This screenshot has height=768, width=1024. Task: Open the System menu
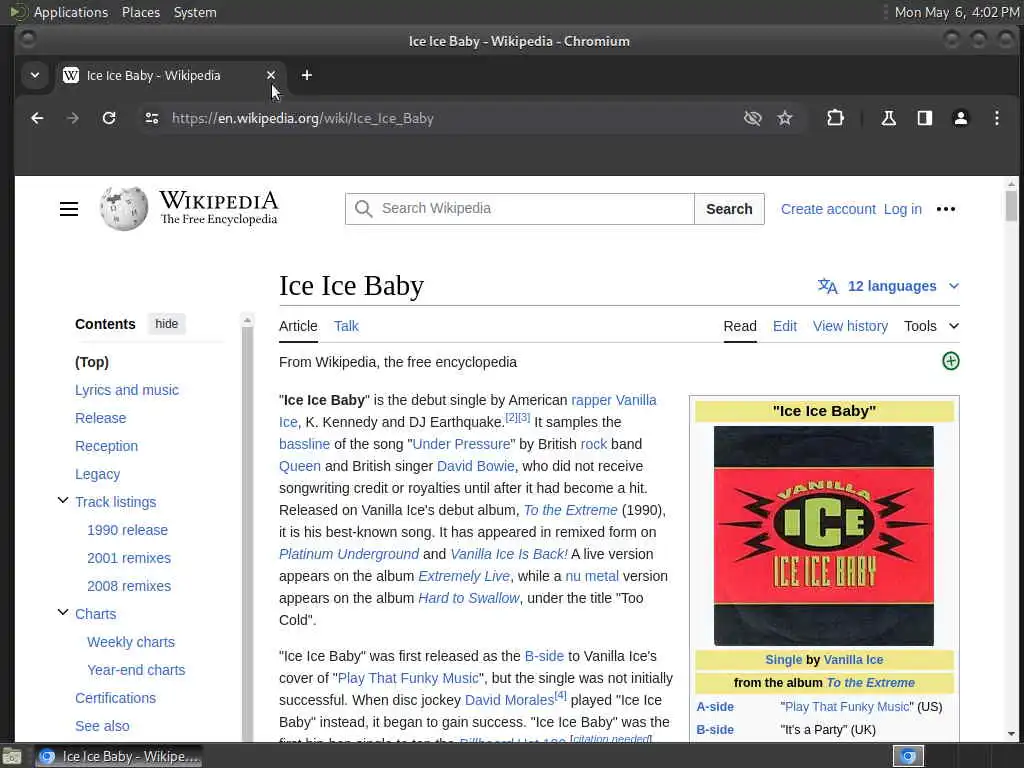(x=195, y=12)
